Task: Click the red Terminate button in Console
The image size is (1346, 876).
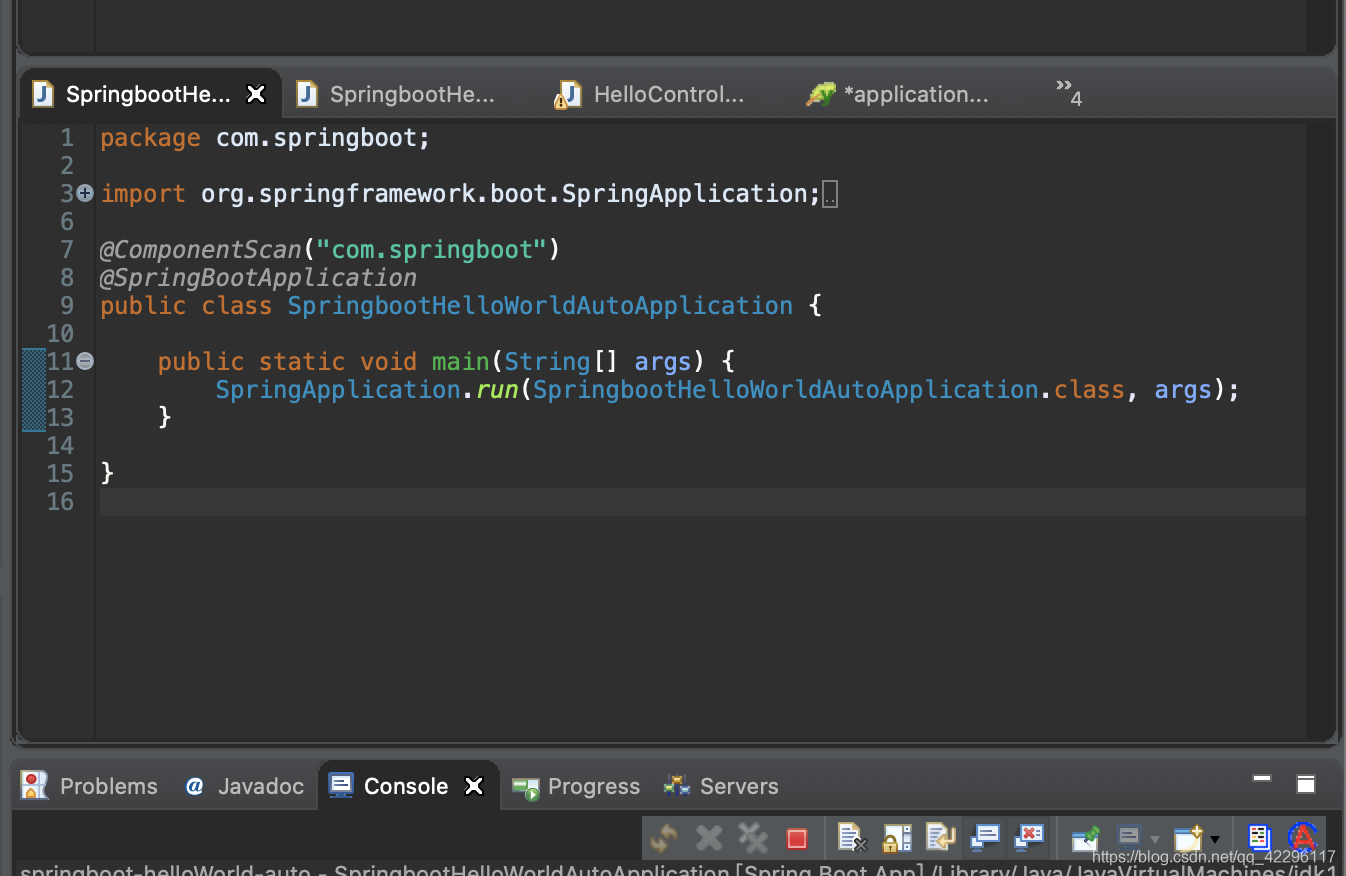Action: point(796,838)
